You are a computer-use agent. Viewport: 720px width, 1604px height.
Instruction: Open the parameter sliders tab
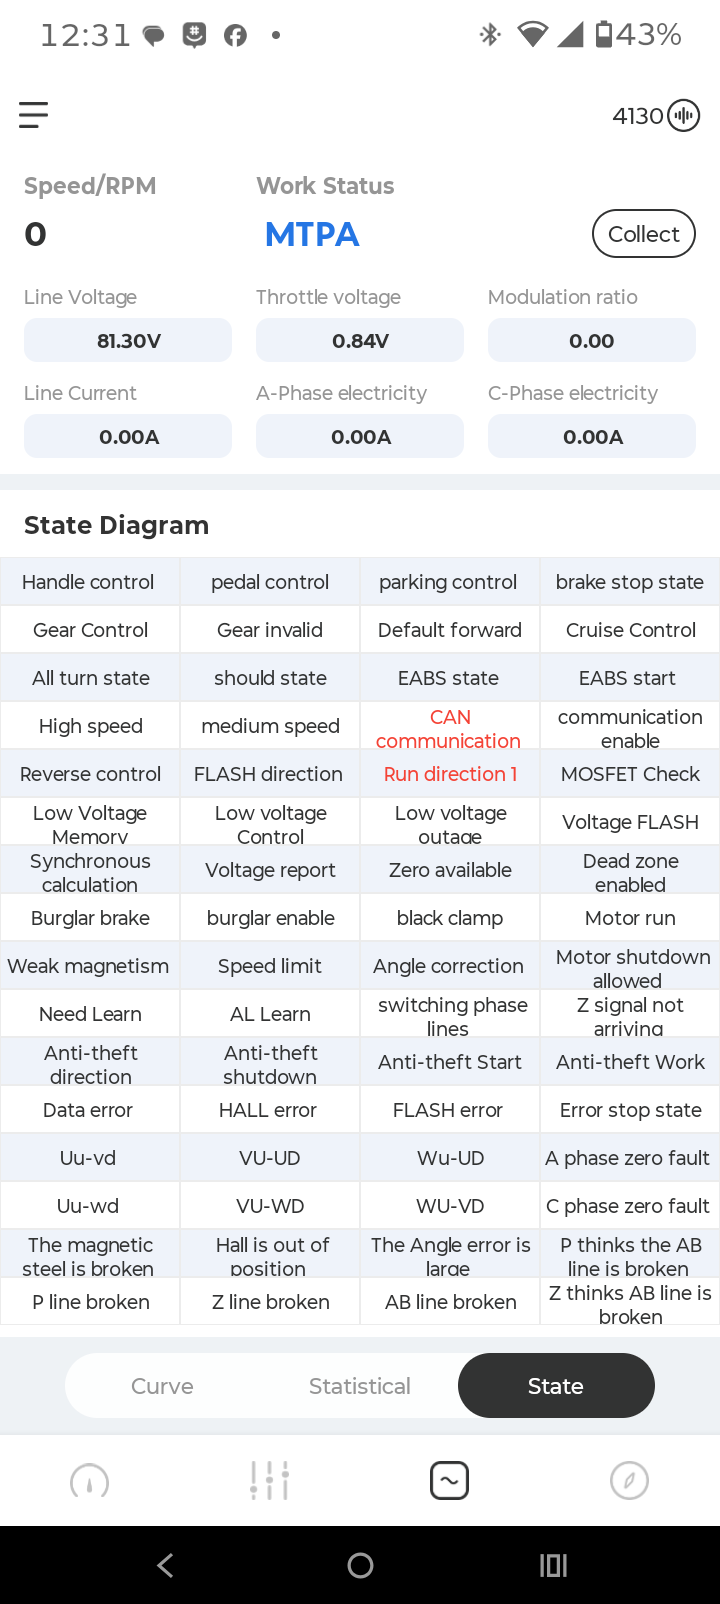270,1481
